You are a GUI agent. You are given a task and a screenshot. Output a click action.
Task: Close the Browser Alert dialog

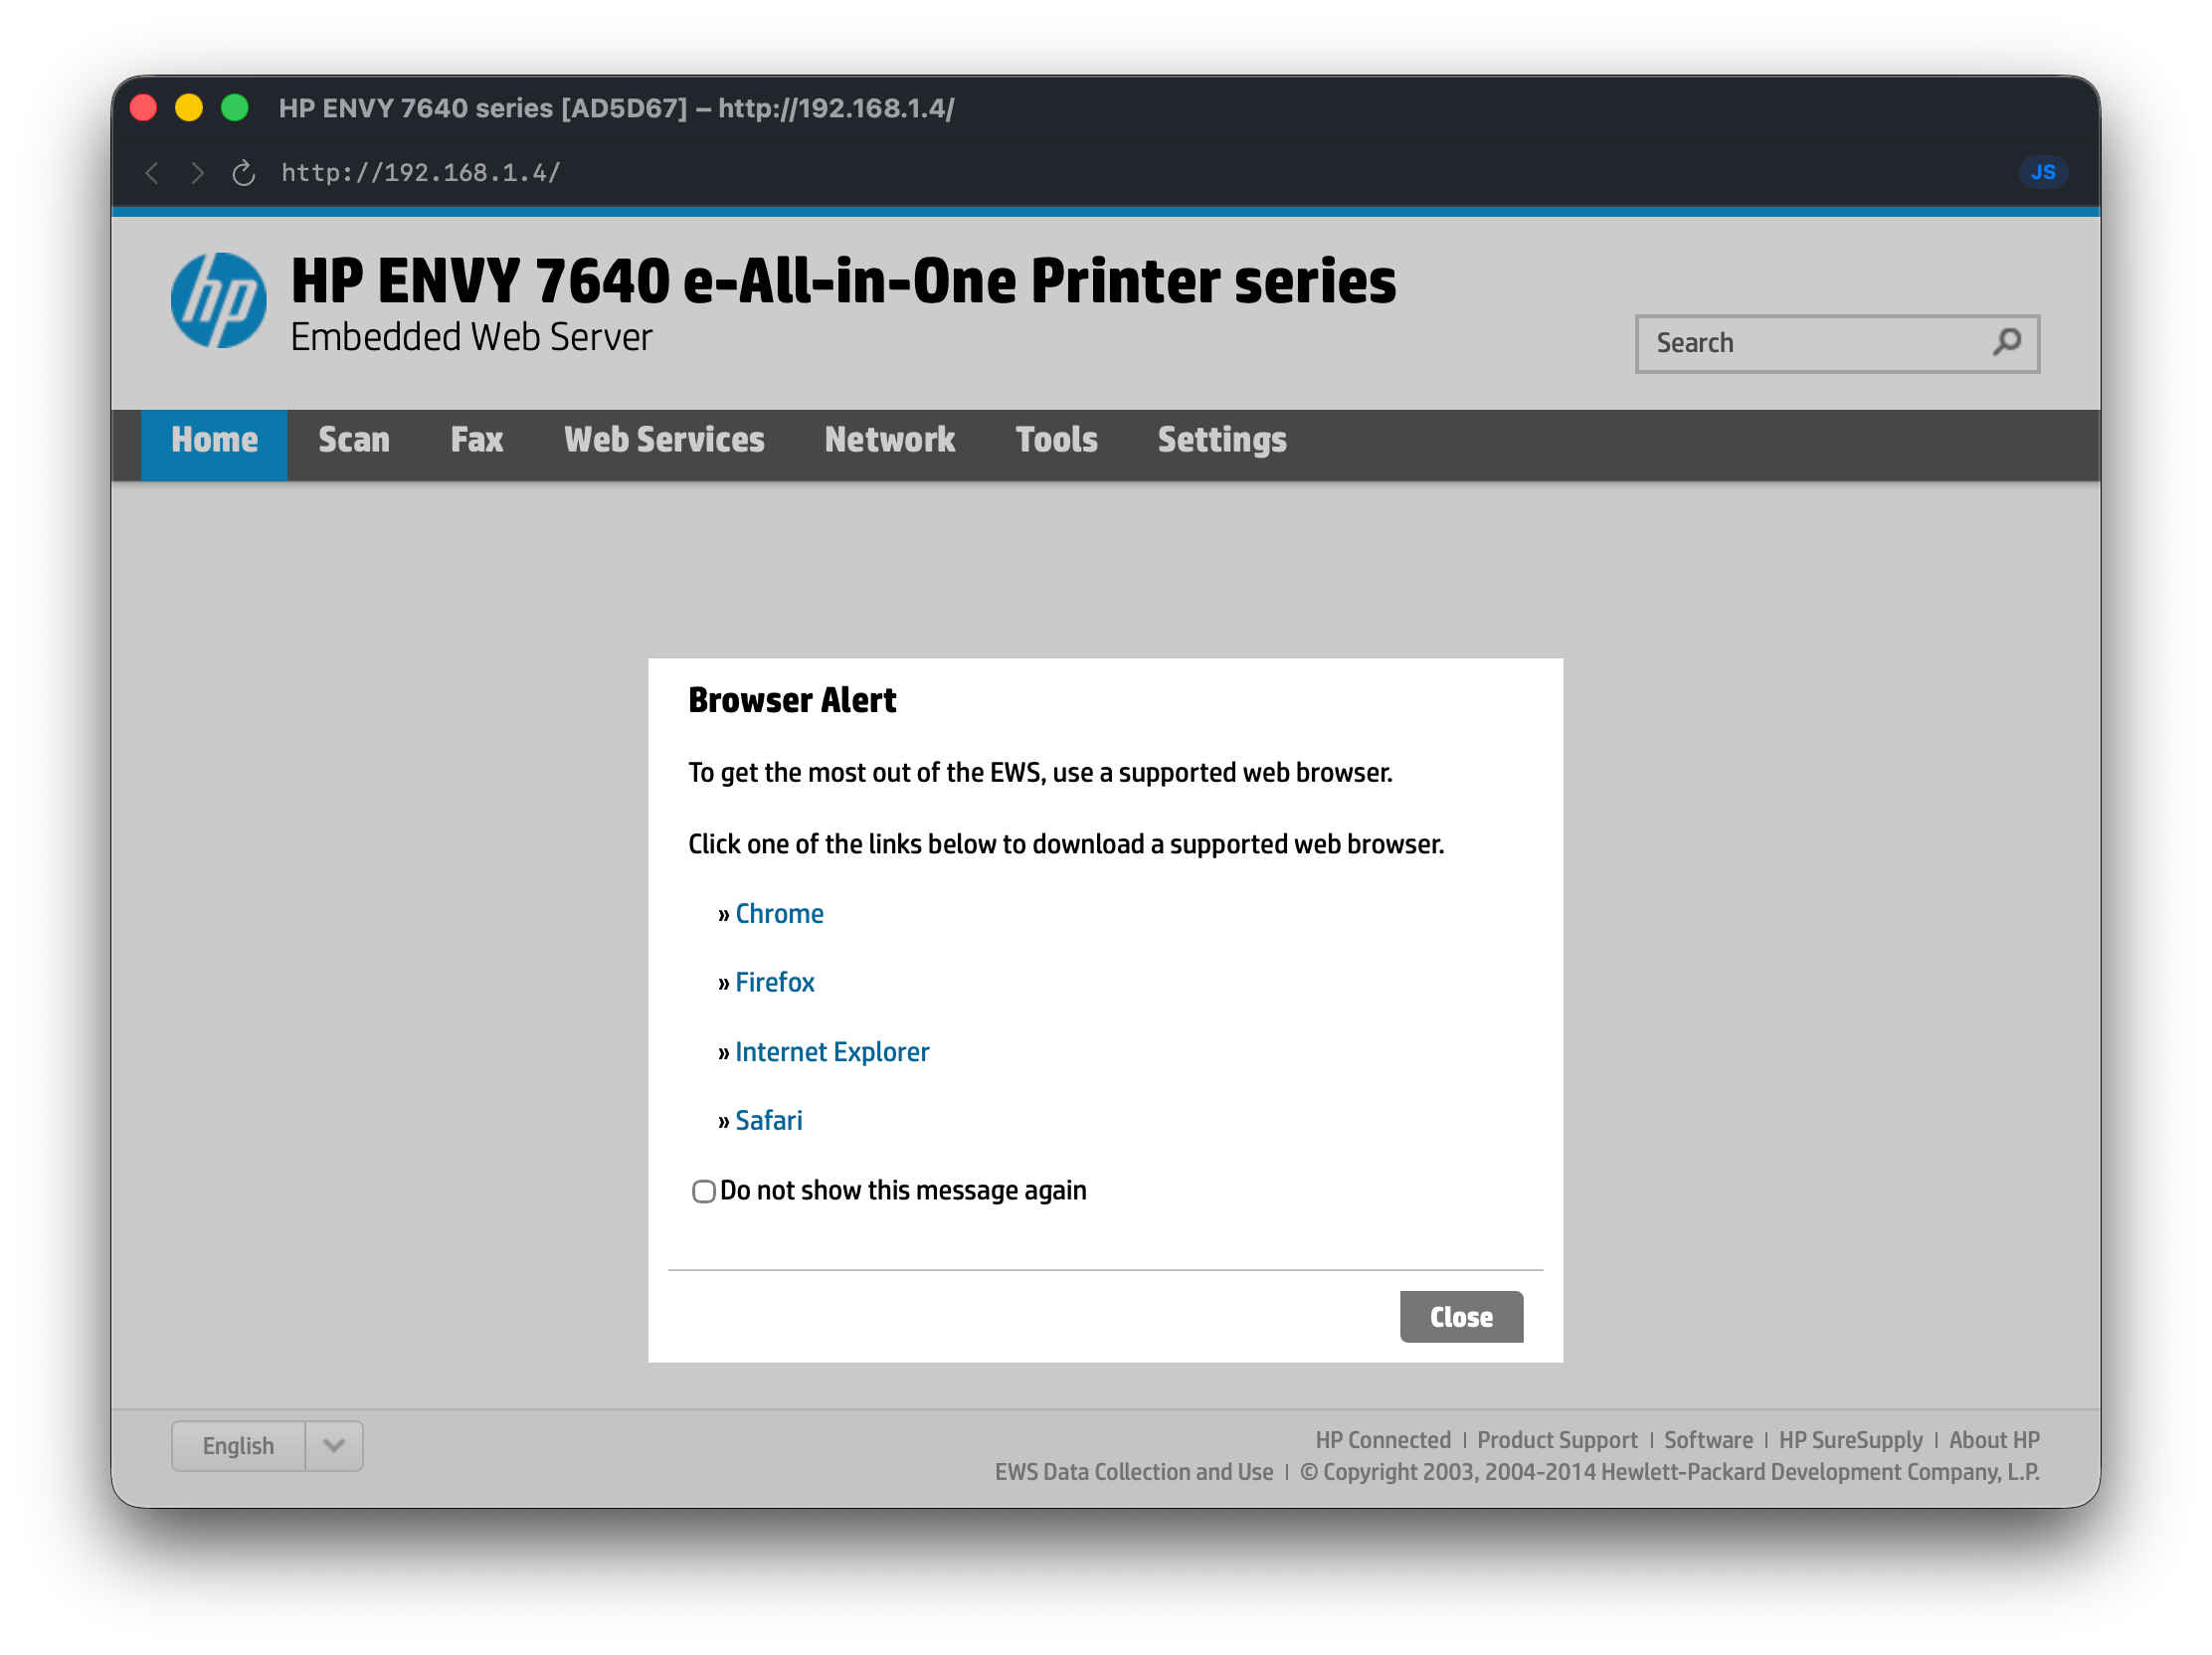tap(1461, 1317)
